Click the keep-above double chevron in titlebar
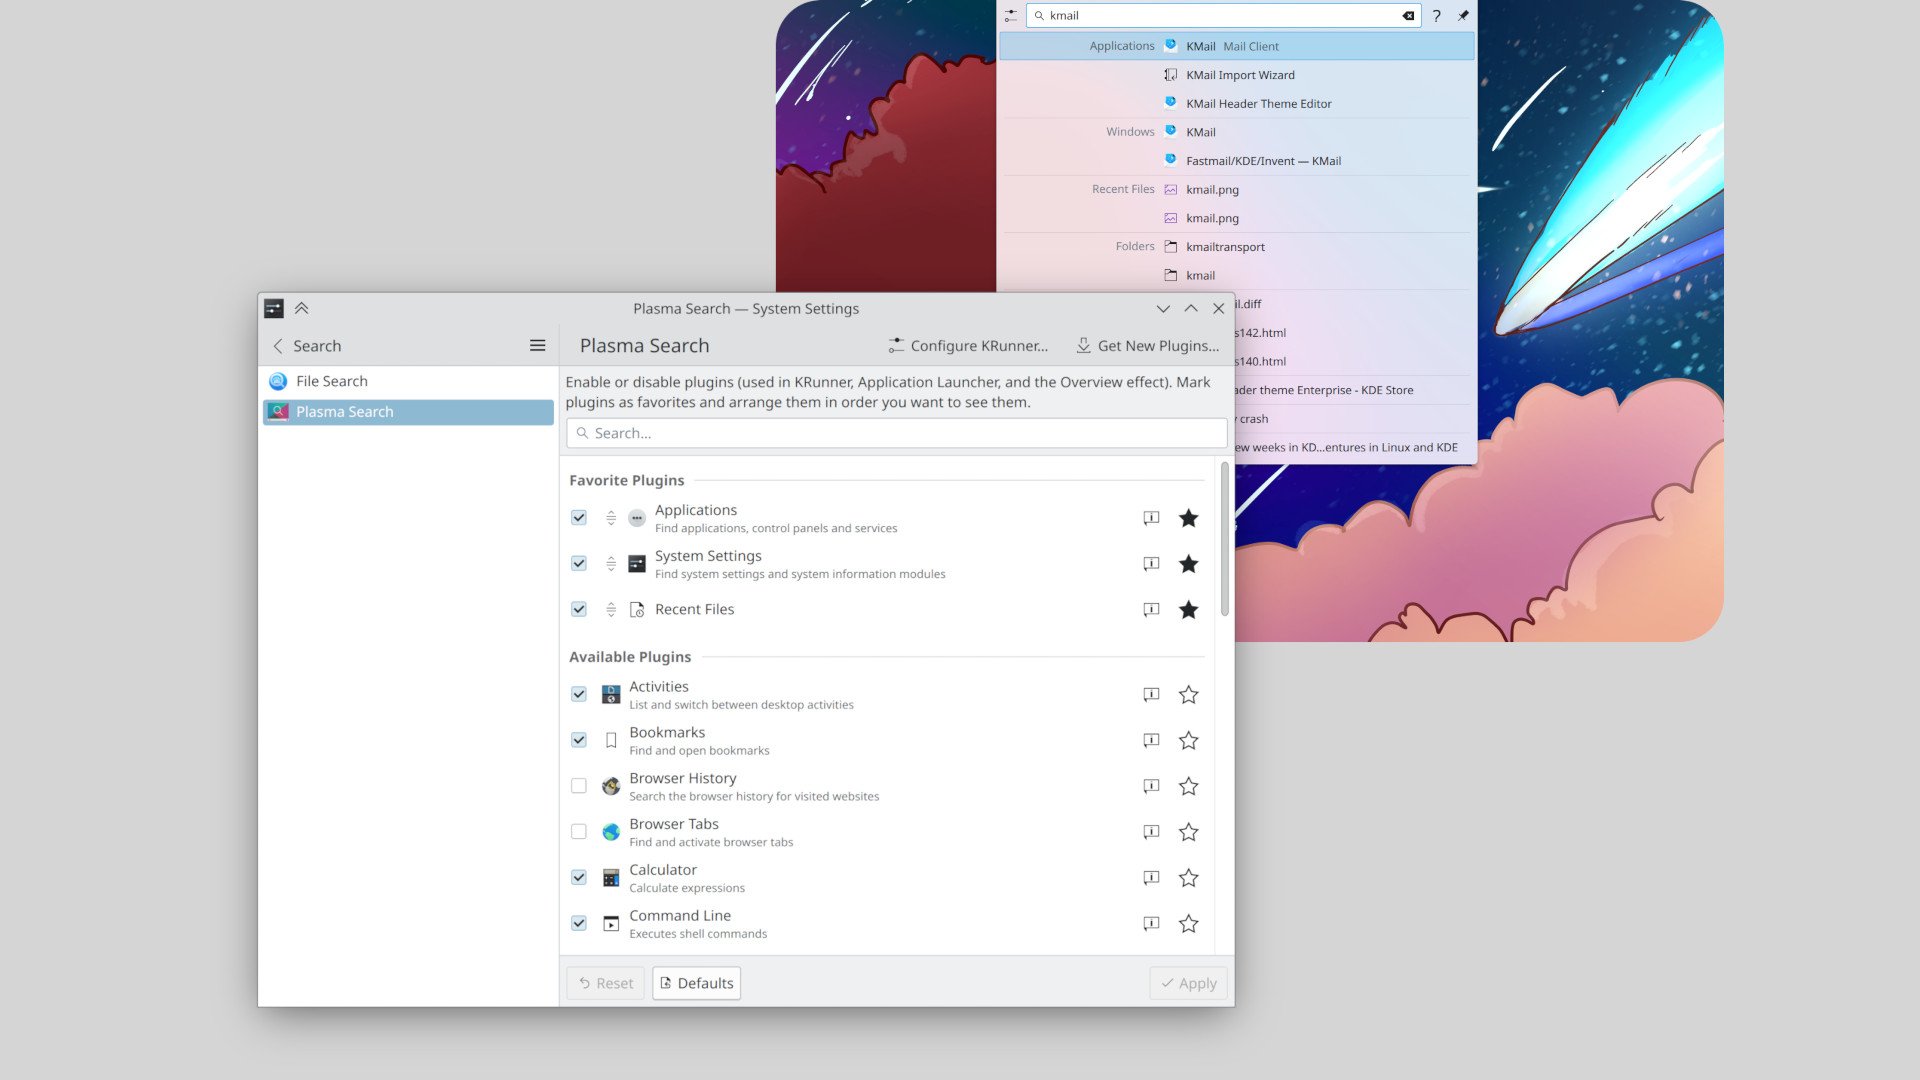Image resolution: width=1920 pixels, height=1080 pixels. click(x=302, y=309)
